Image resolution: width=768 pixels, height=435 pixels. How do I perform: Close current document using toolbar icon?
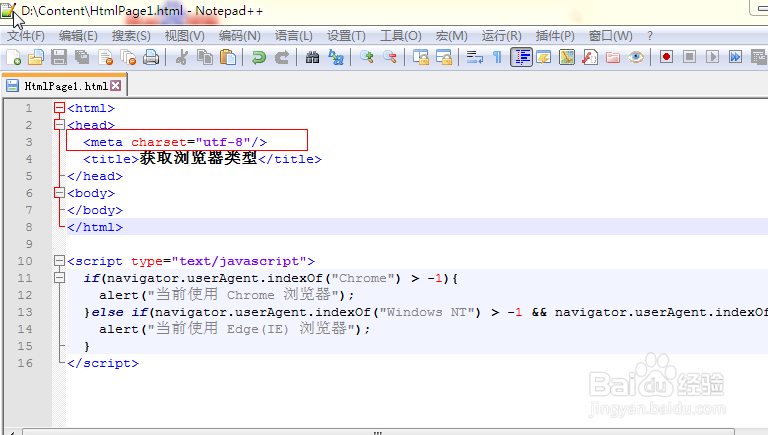tap(105, 57)
